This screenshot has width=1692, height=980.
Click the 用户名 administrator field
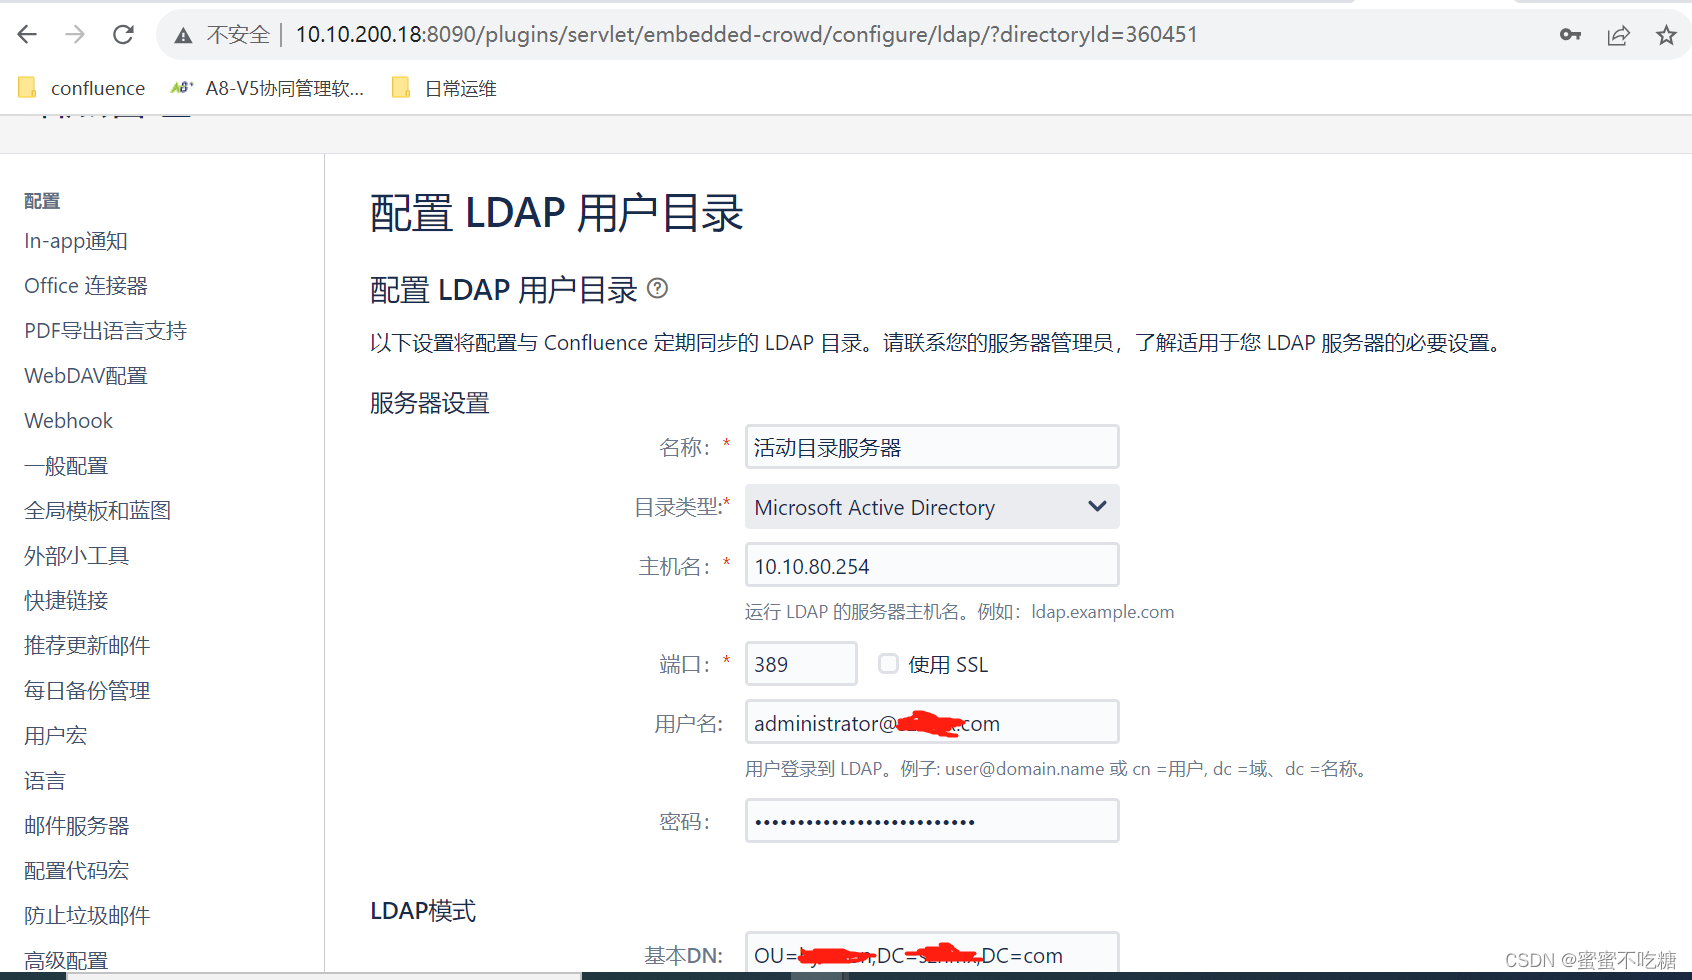[x=932, y=722]
